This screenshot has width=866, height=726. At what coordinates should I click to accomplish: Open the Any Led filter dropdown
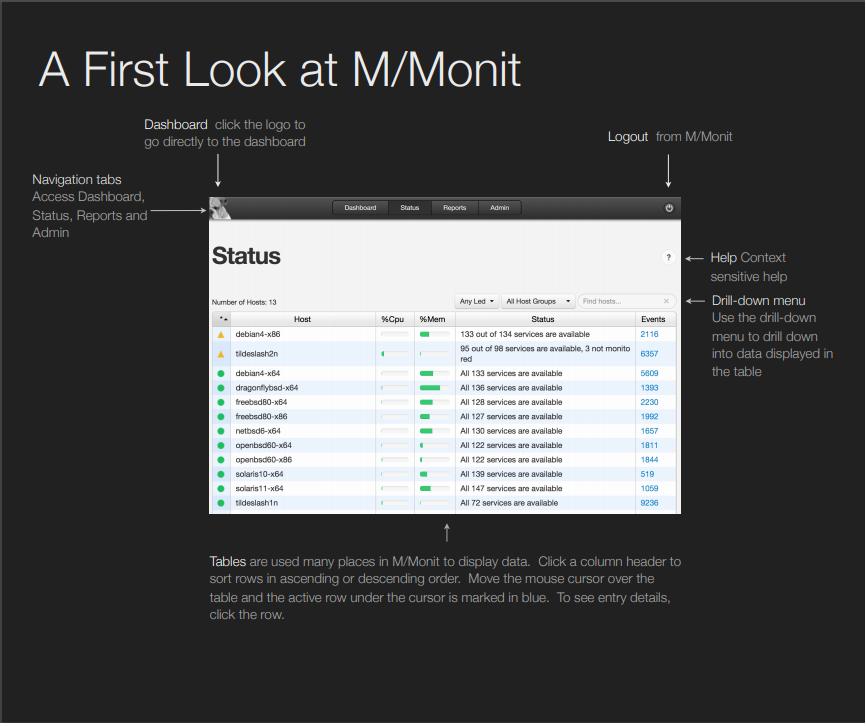click(x=477, y=301)
